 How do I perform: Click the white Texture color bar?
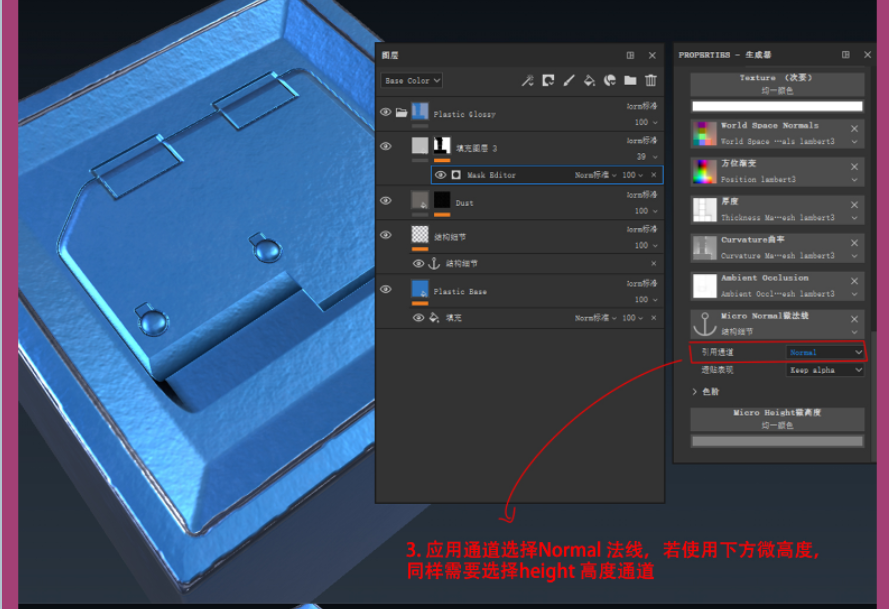777,106
